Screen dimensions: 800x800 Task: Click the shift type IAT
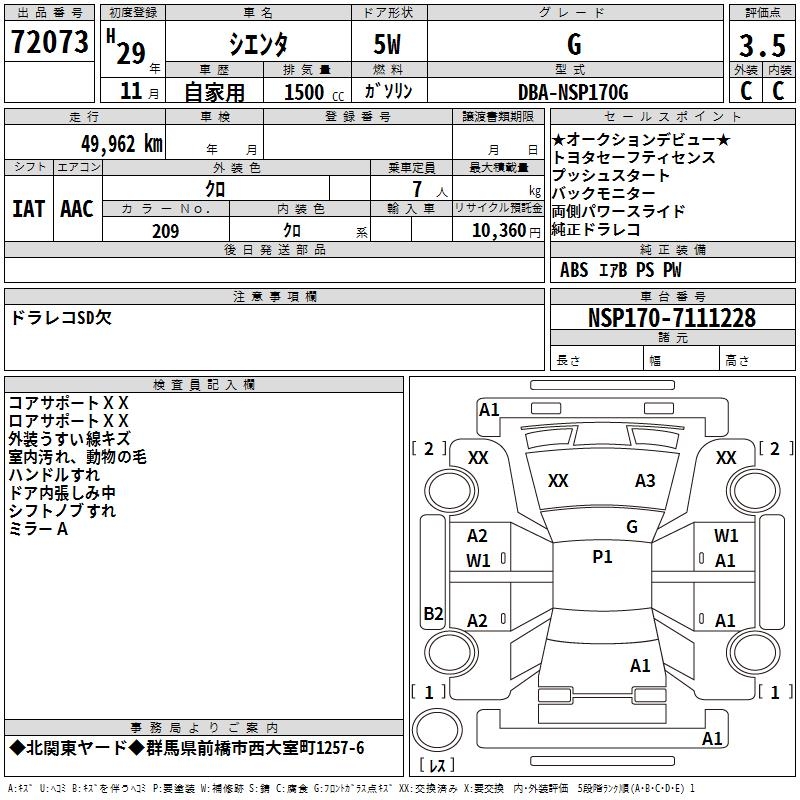28,209
